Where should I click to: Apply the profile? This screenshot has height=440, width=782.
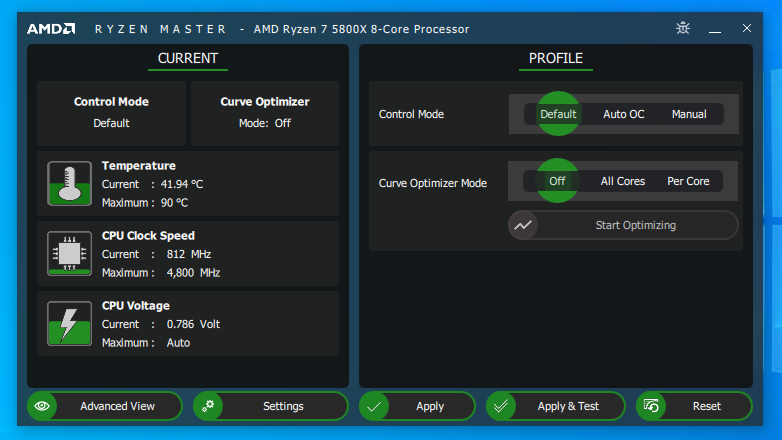(x=417, y=406)
